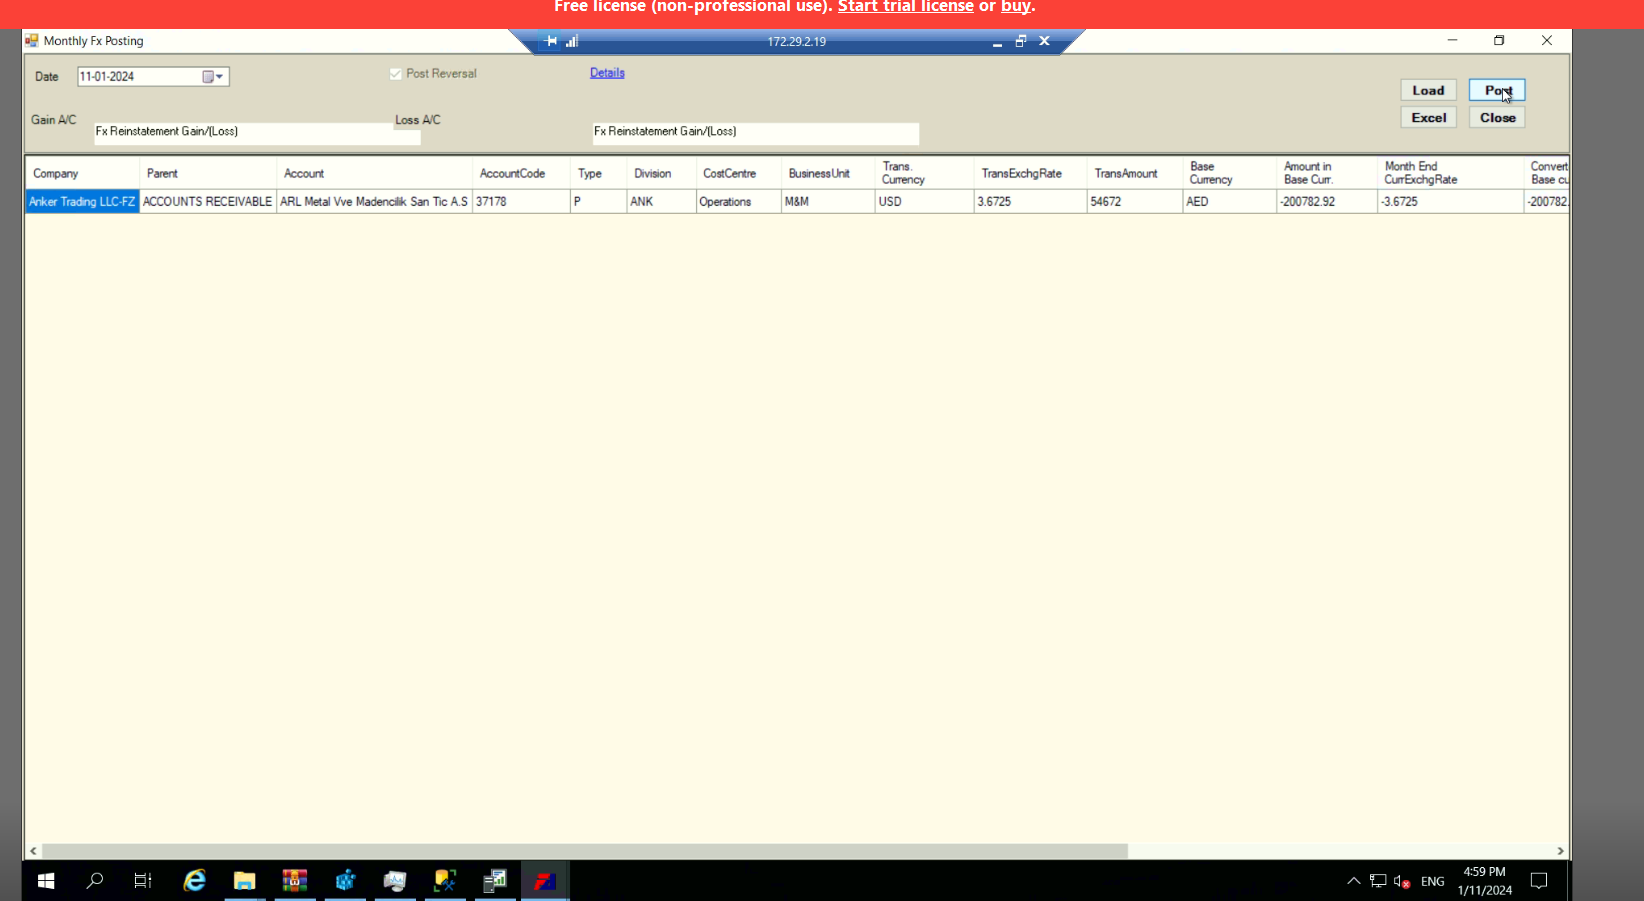
Task: Open the notification center icon
Action: tap(1539, 881)
